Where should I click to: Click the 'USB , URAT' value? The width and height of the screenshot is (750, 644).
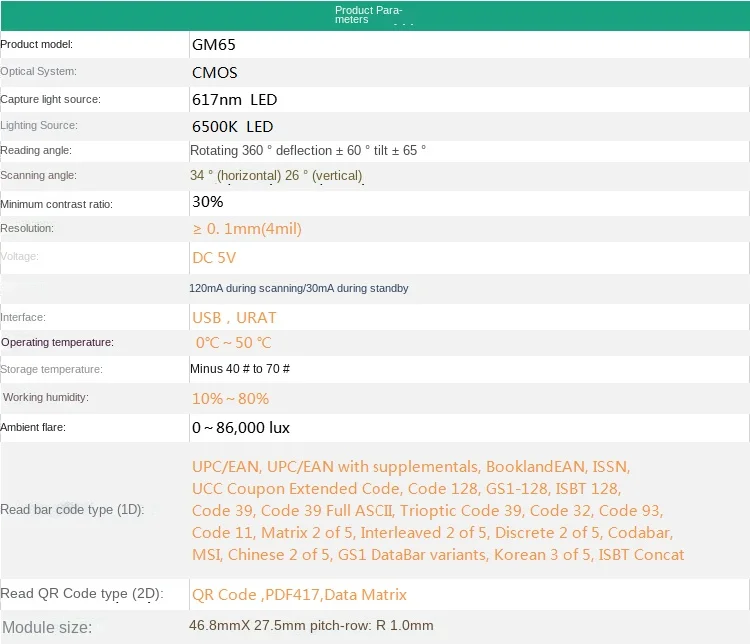tap(234, 318)
